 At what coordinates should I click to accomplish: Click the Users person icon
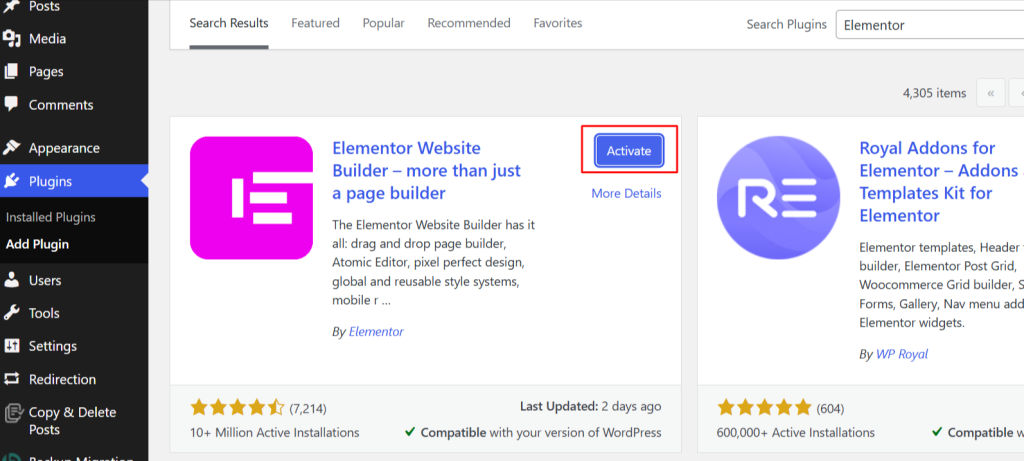tap(11, 280)
